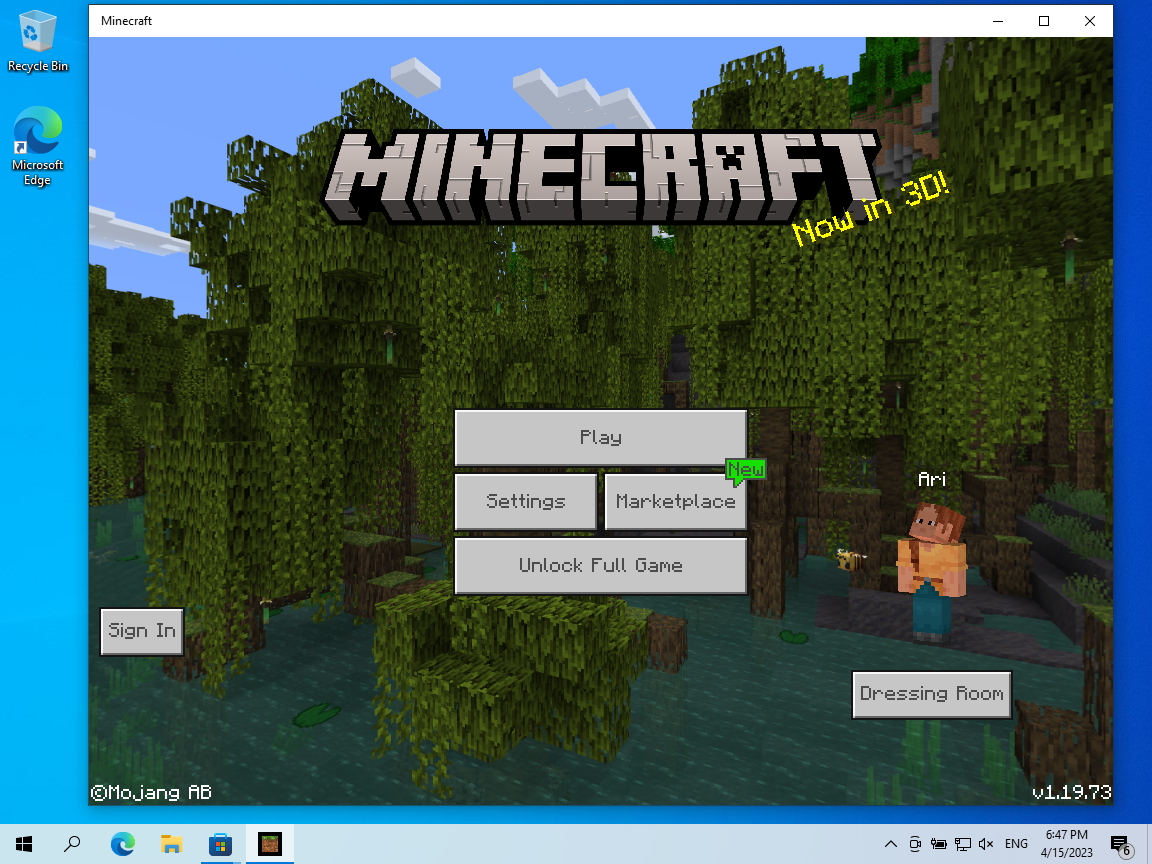
Task: Open the taskbar clock showing 6:47 PM
Action: (x=1067, y=844)
